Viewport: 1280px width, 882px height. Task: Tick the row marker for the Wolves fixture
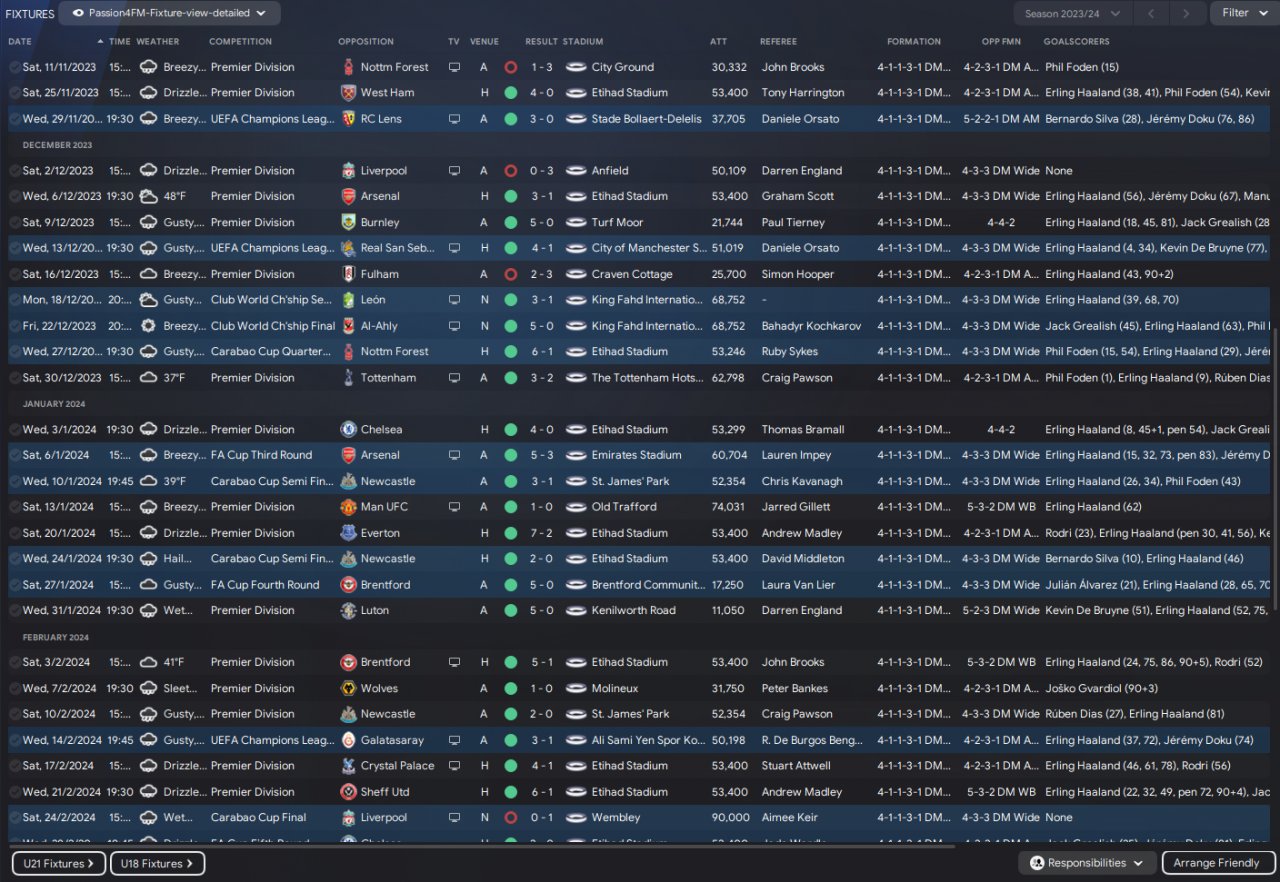(14, 688)
